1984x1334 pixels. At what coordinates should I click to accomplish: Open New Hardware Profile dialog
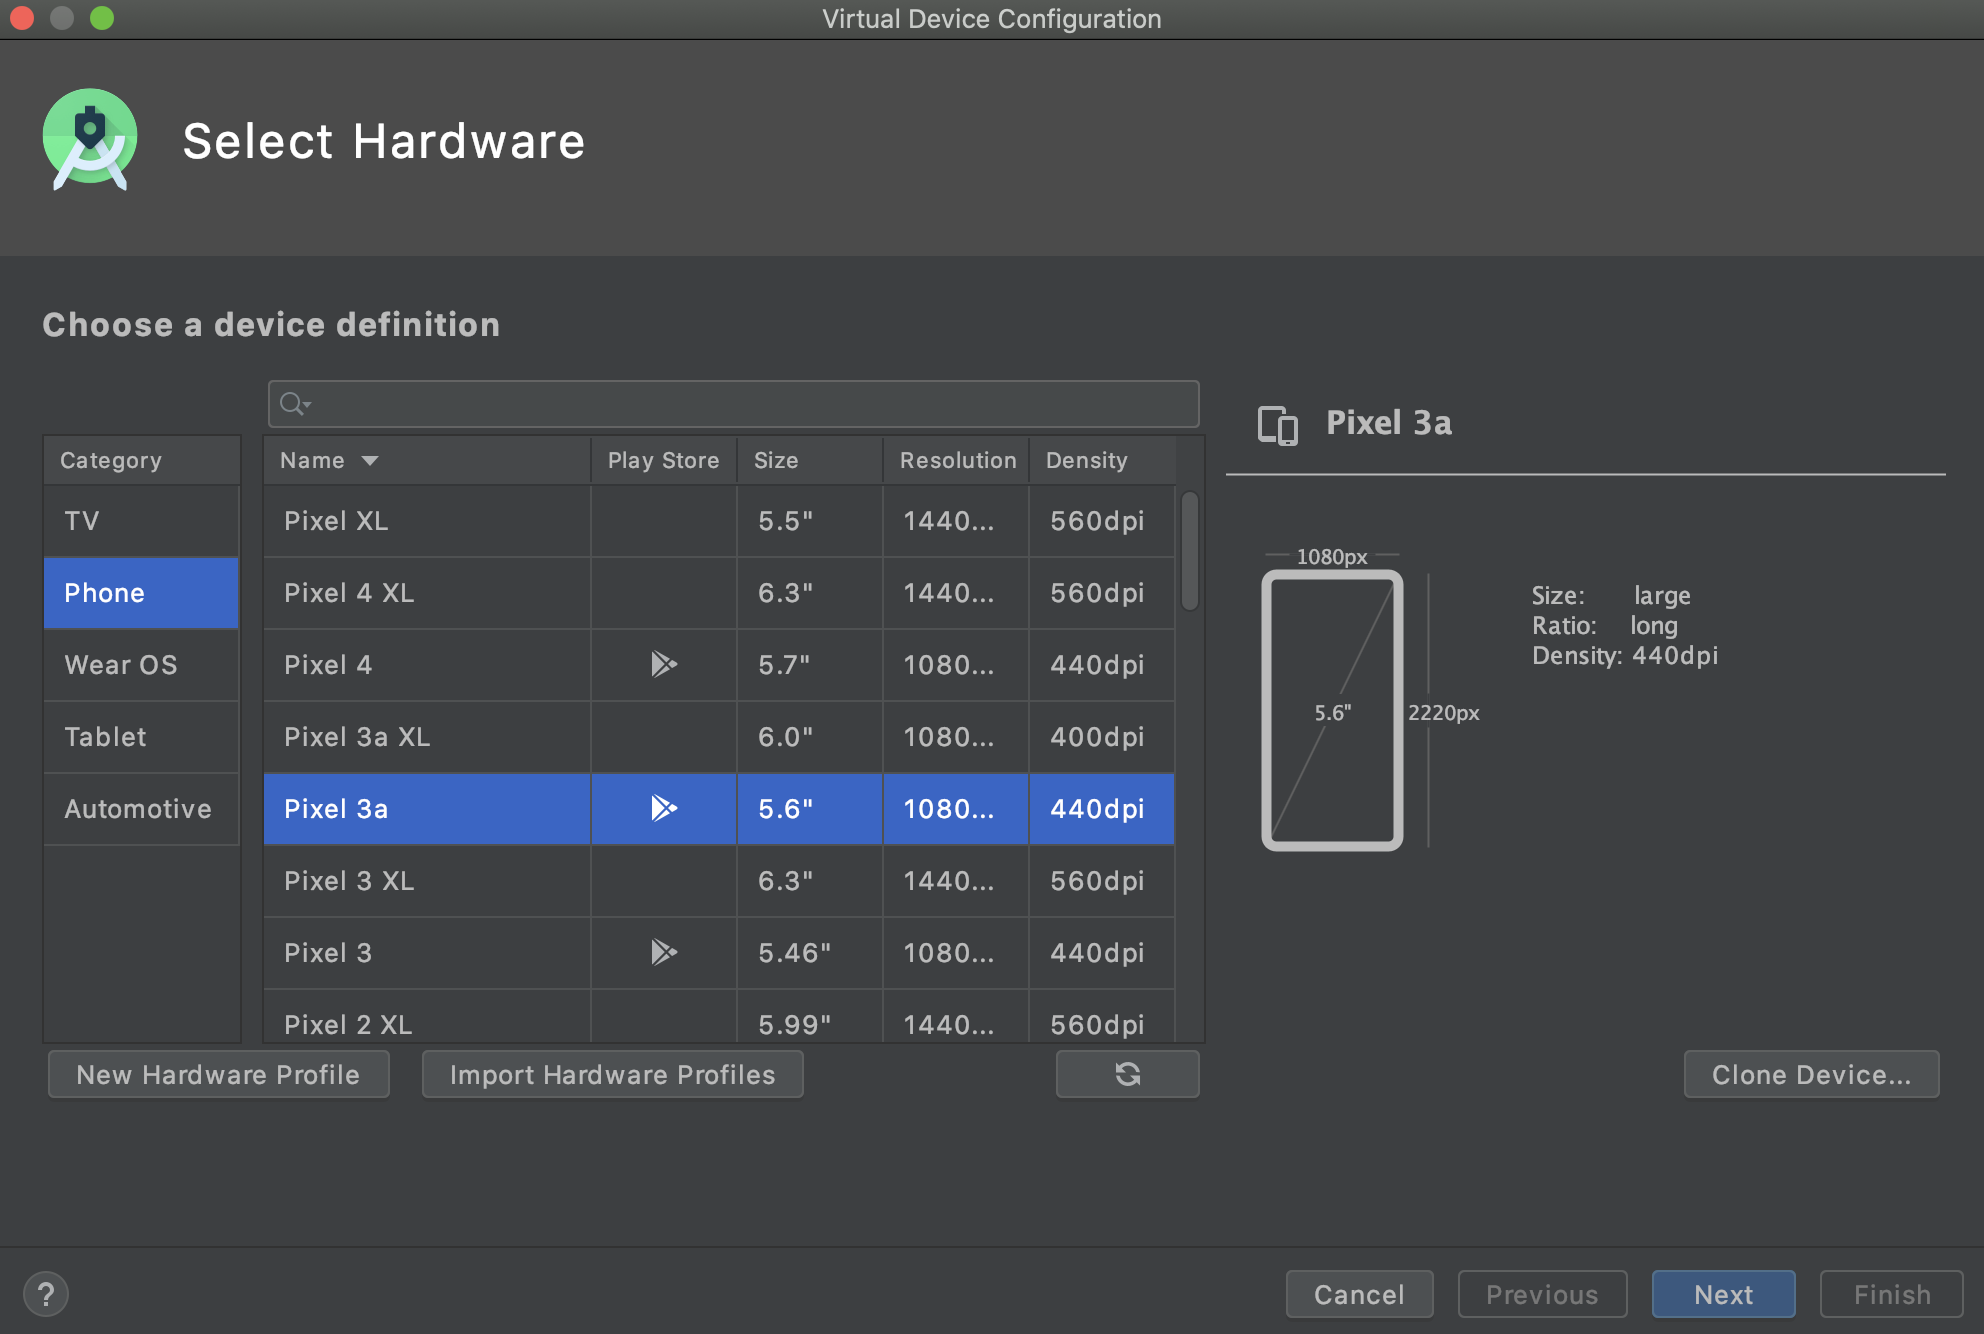pos(218,1075)
